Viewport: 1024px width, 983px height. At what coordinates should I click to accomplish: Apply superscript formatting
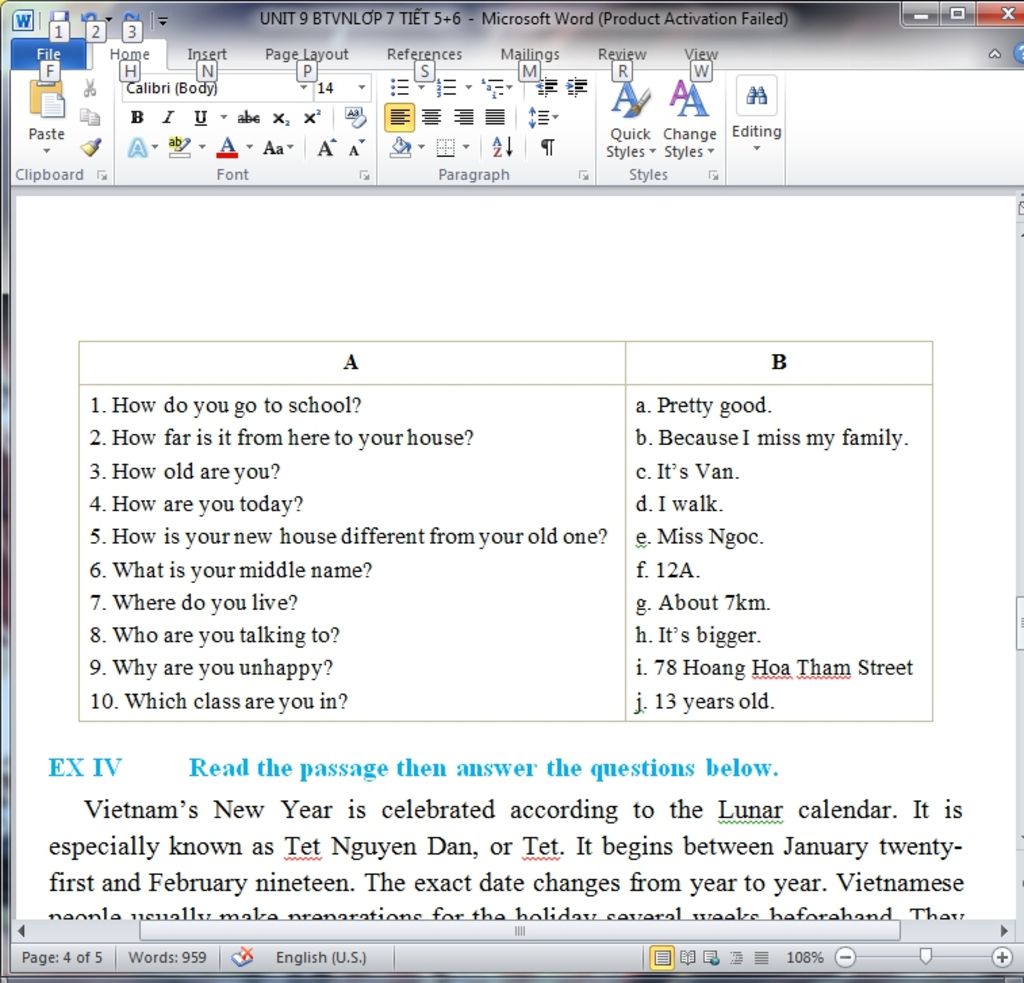(x=312, y=118)
